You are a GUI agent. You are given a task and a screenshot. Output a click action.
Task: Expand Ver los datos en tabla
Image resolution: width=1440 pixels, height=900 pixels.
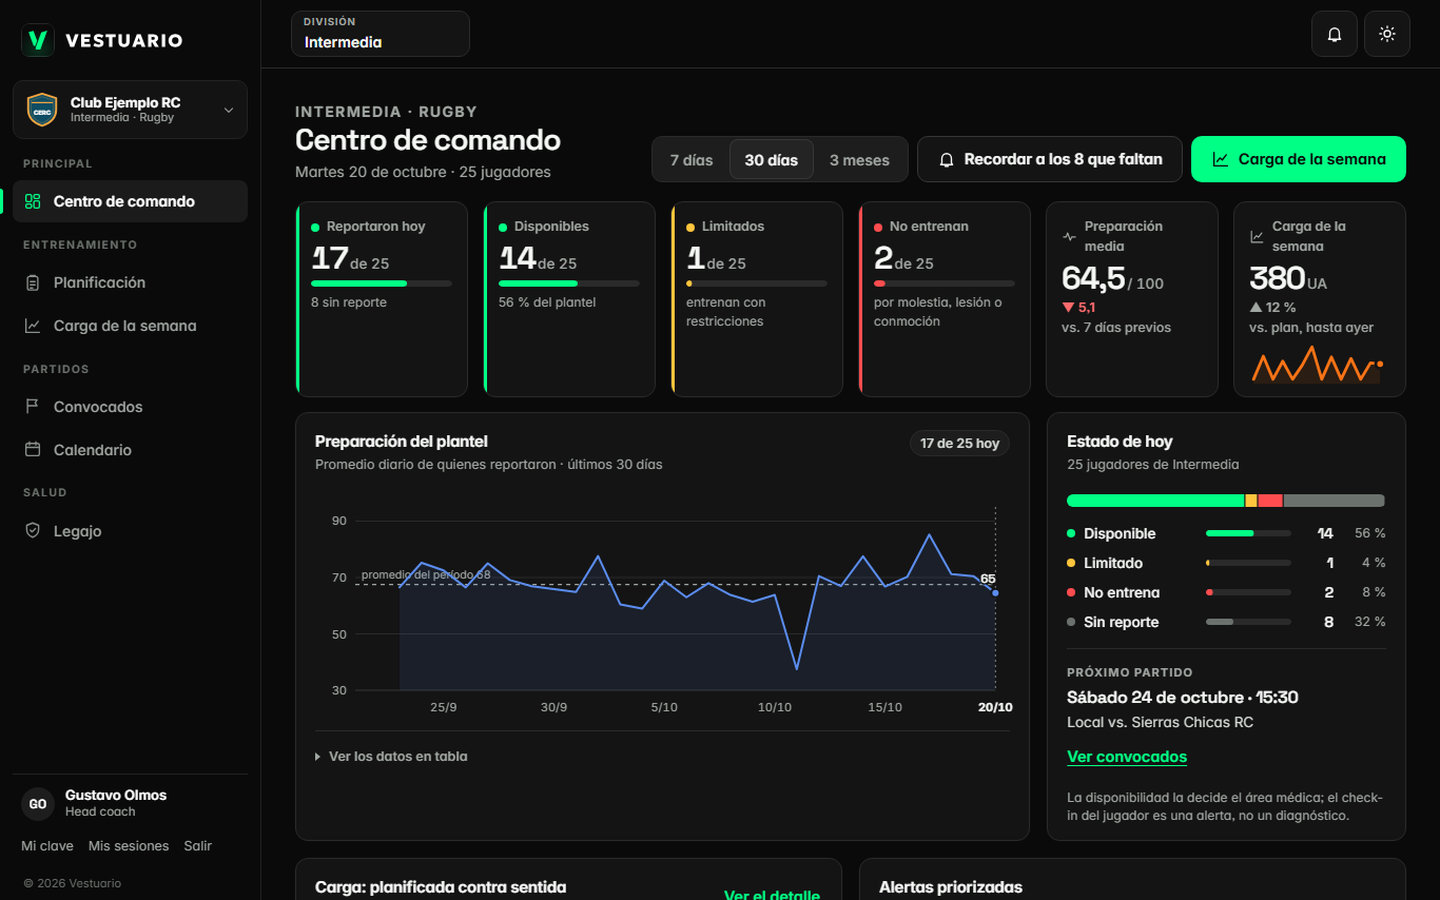(391, 756)
